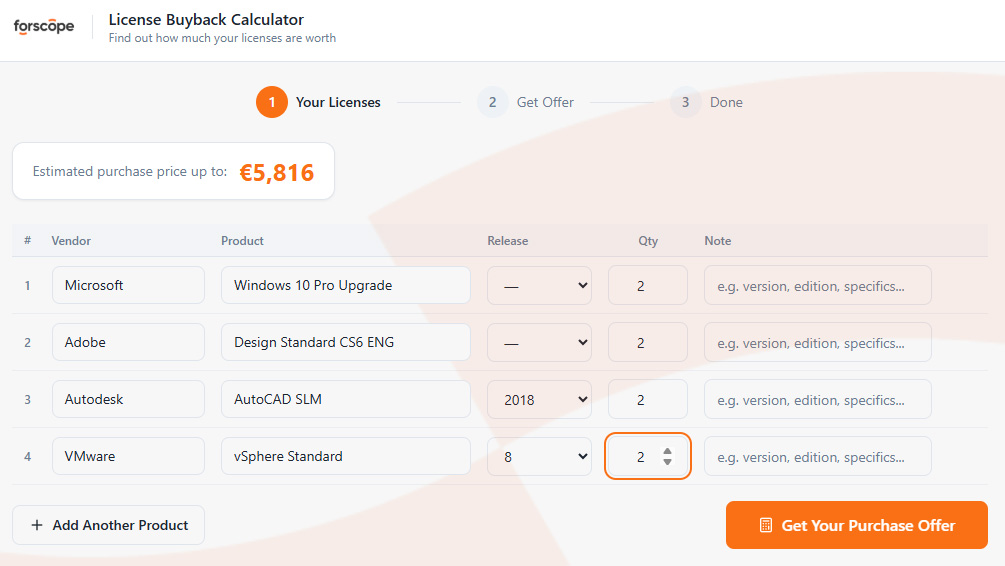Click 'Find out how much your licenses are worth'
The image size is (1005, 566).
tap(222, 38)
